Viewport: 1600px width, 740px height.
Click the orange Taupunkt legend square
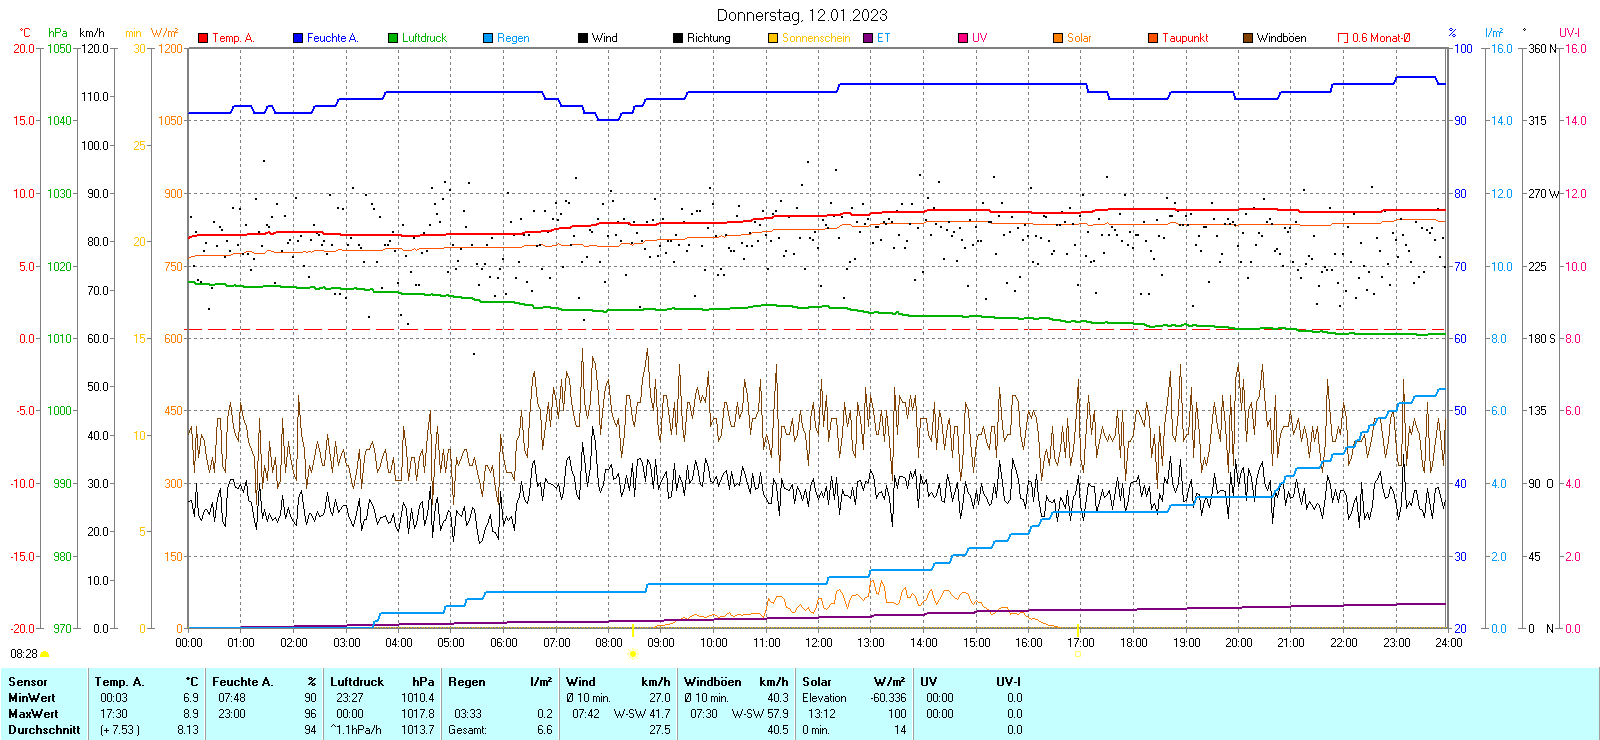[1153, 38]
